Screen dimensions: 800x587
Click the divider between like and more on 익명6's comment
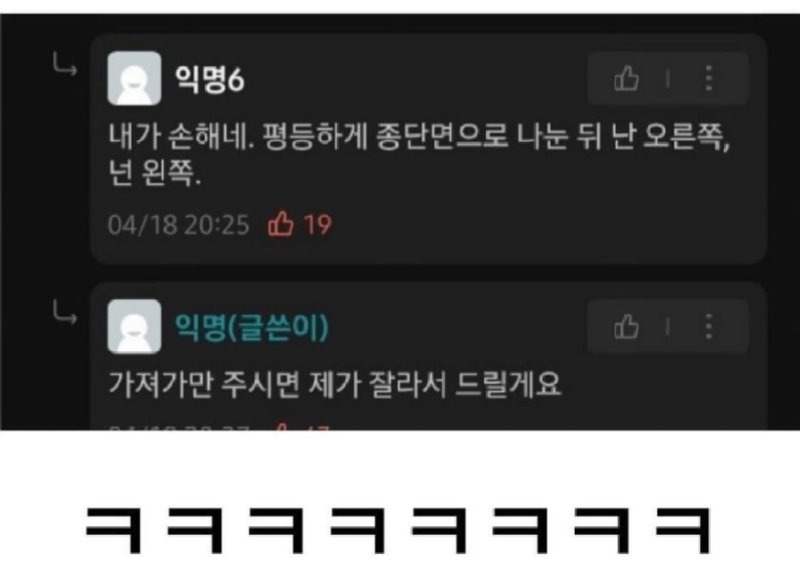pos(667,79)
